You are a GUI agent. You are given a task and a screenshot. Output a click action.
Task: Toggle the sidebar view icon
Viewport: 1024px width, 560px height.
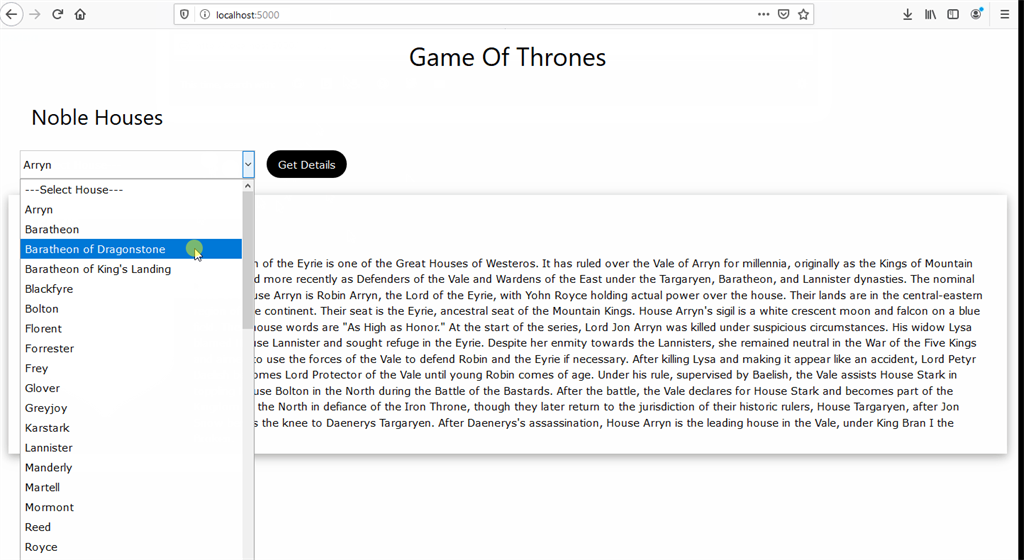(x=953, y=14)
